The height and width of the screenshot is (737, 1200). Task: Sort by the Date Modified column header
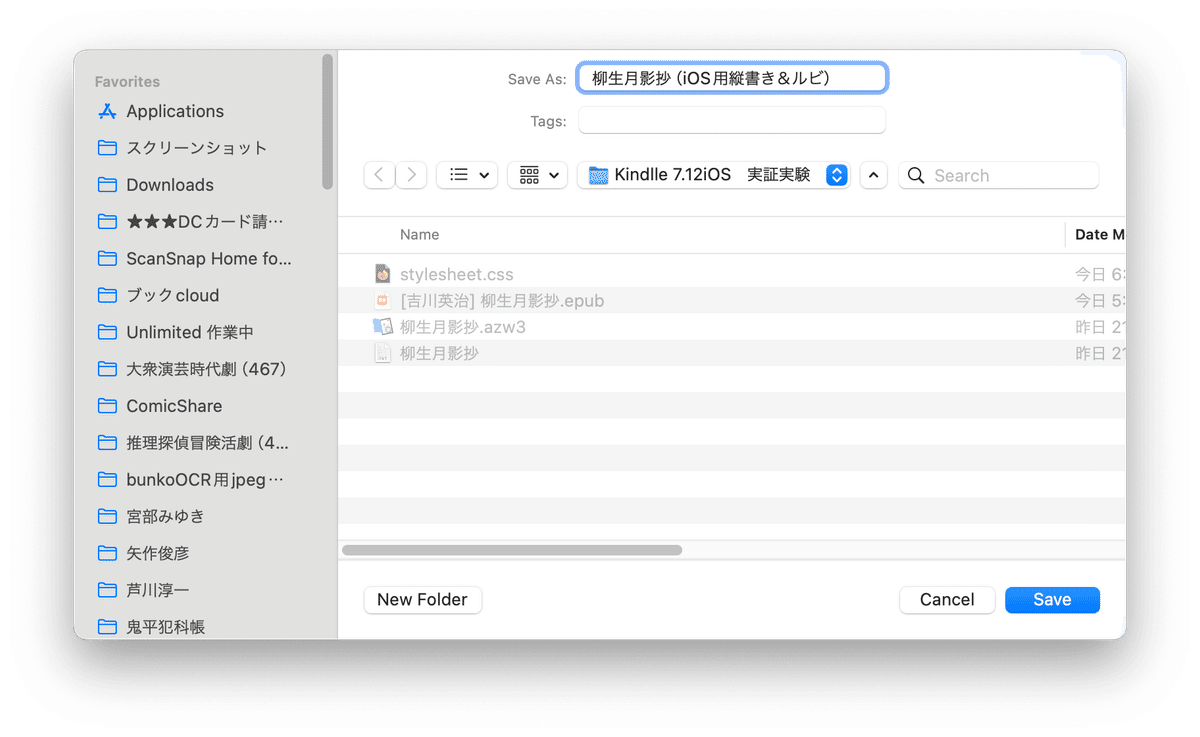coord(1100,234)
